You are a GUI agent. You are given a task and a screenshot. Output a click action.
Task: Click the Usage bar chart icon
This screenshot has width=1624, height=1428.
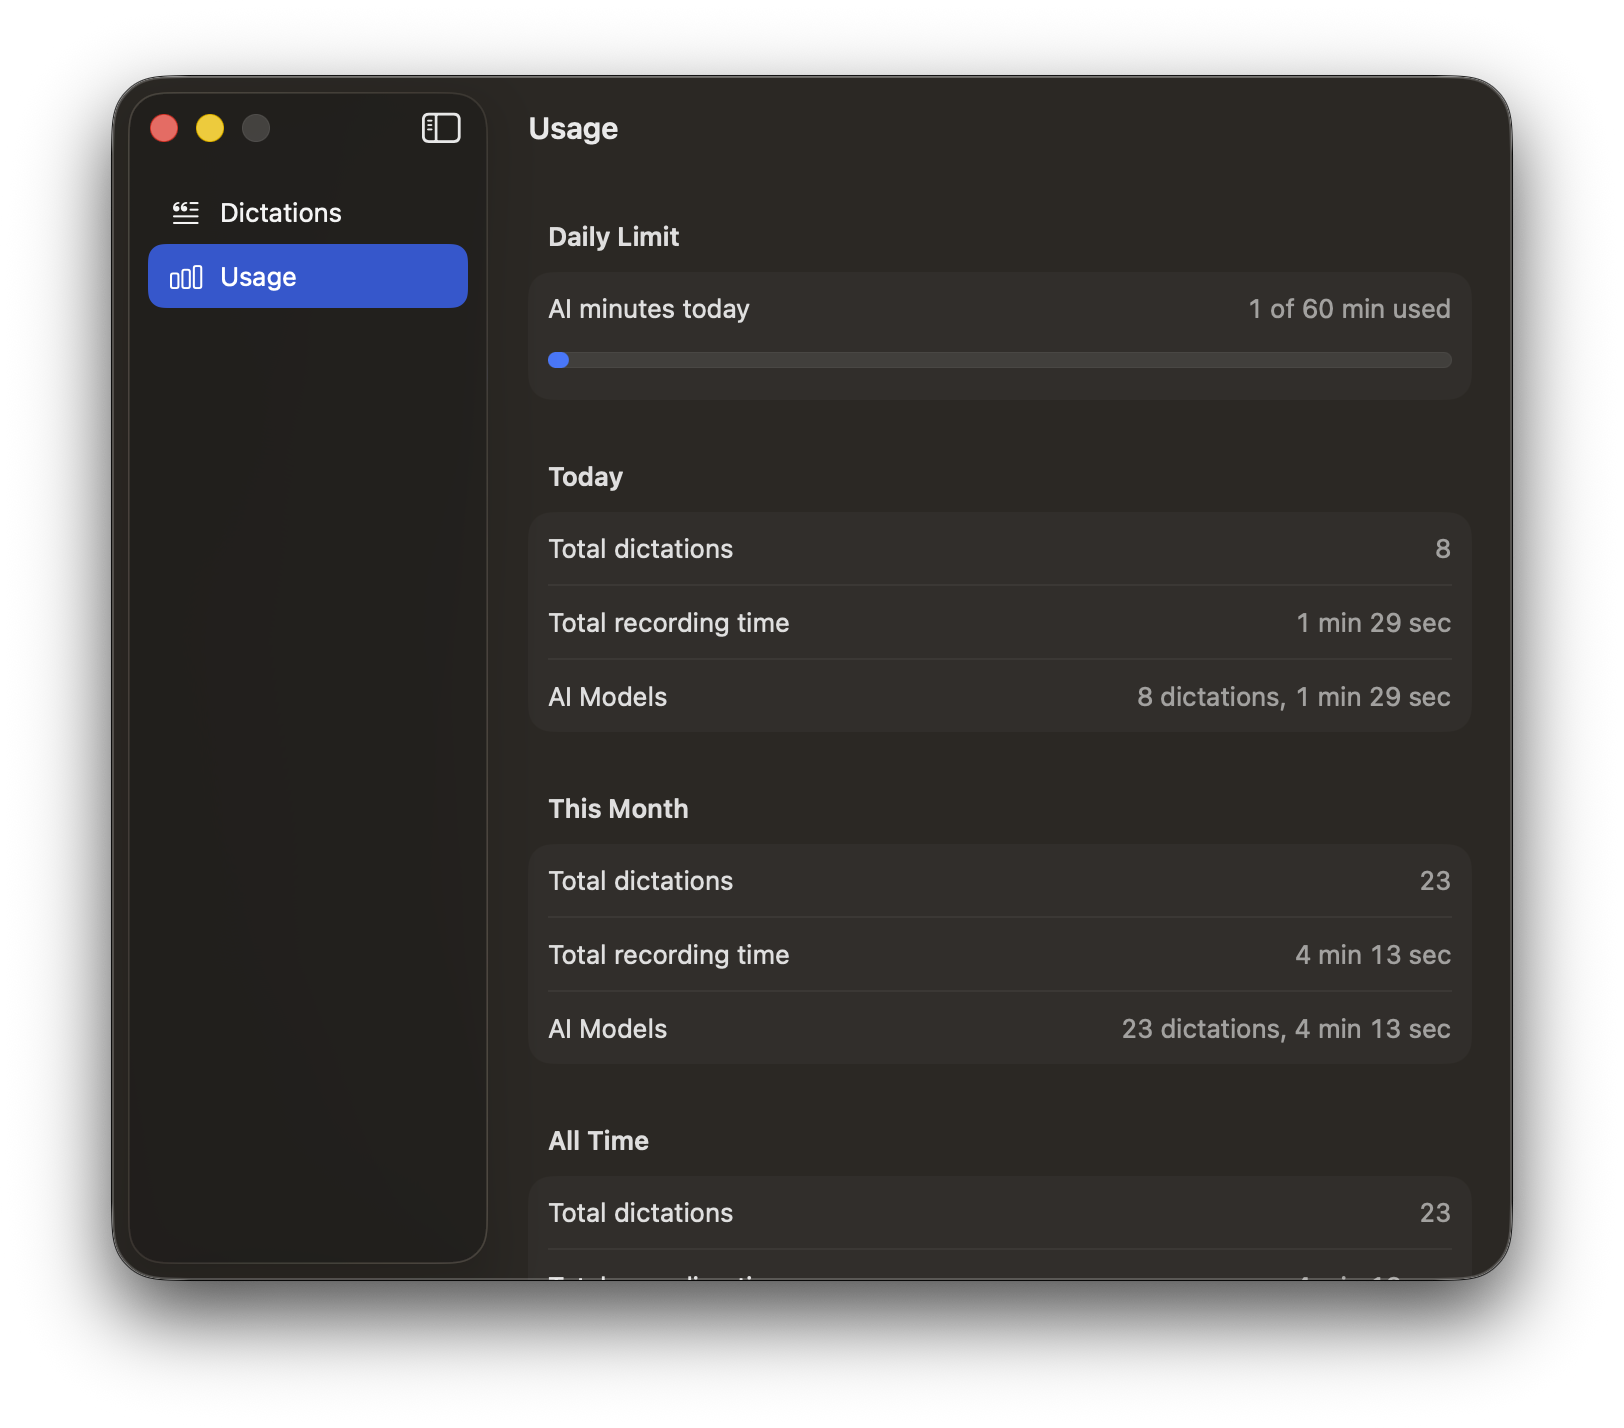(186, 277)
